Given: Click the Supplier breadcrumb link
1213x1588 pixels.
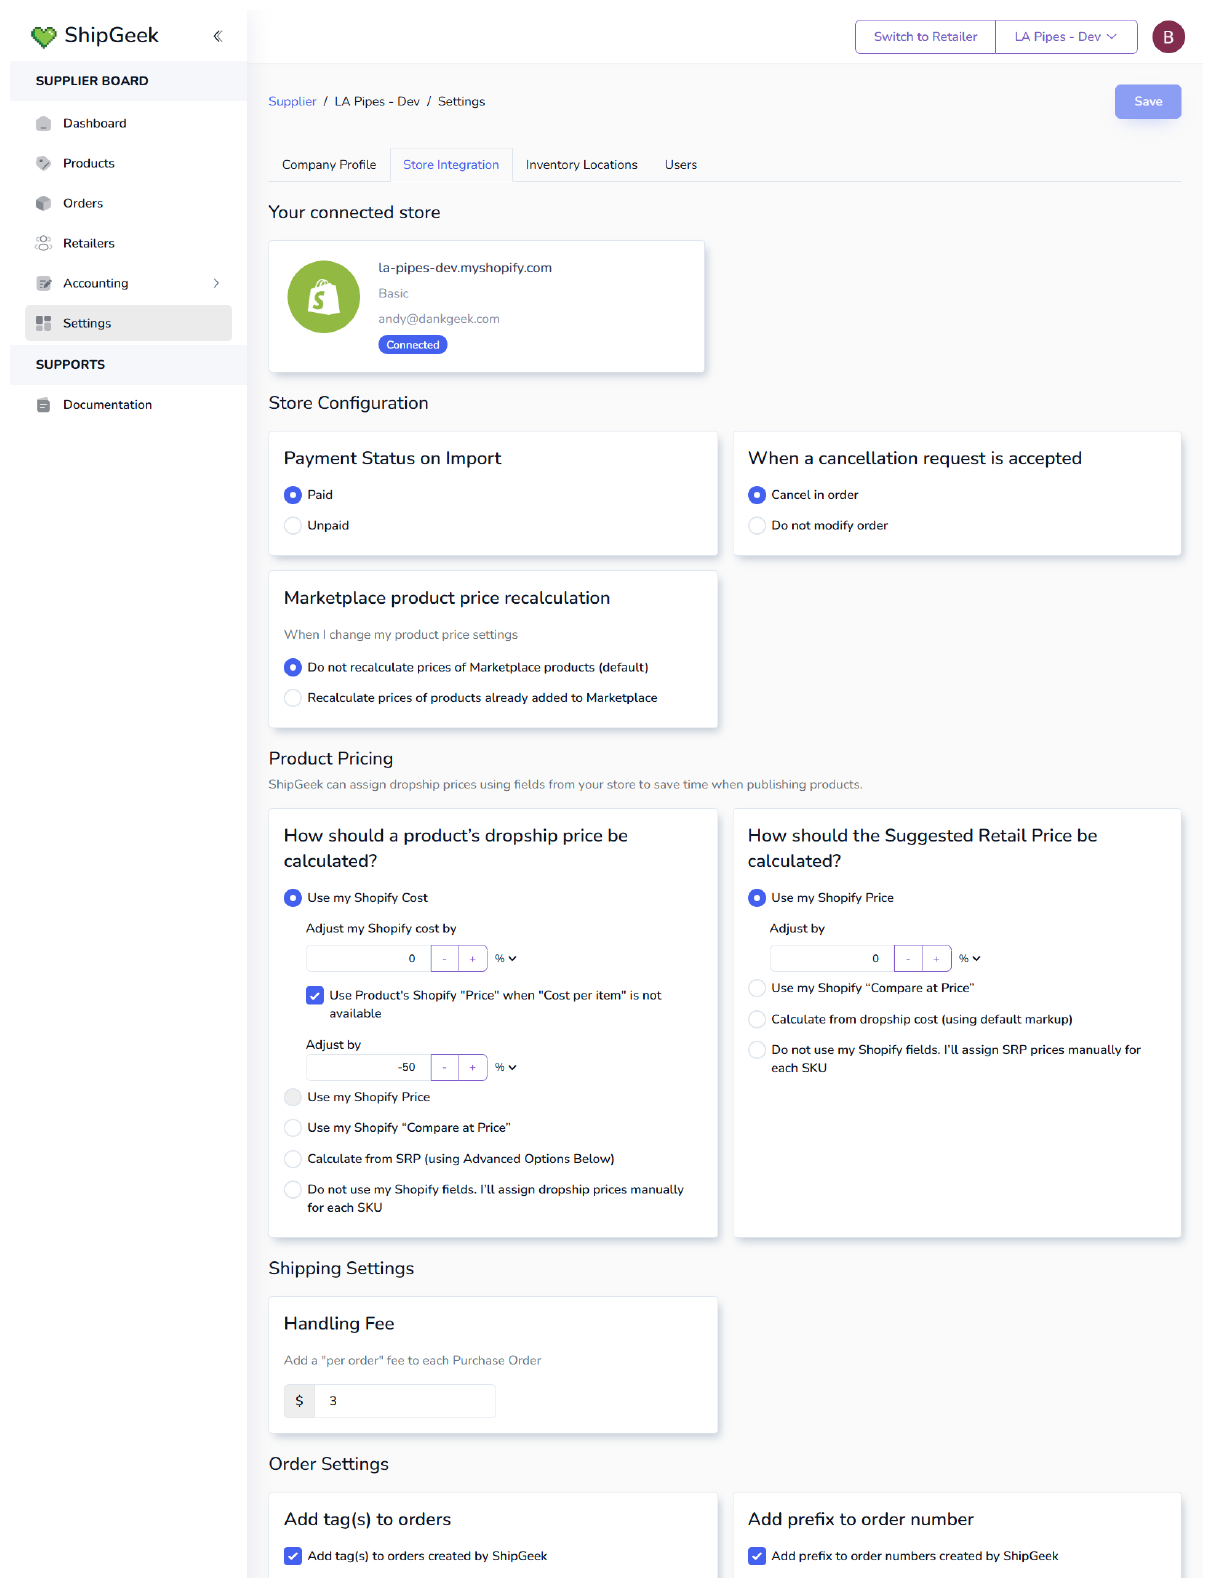Looking at the screenshot, I should pyautogui.click(x=292, y=101).
